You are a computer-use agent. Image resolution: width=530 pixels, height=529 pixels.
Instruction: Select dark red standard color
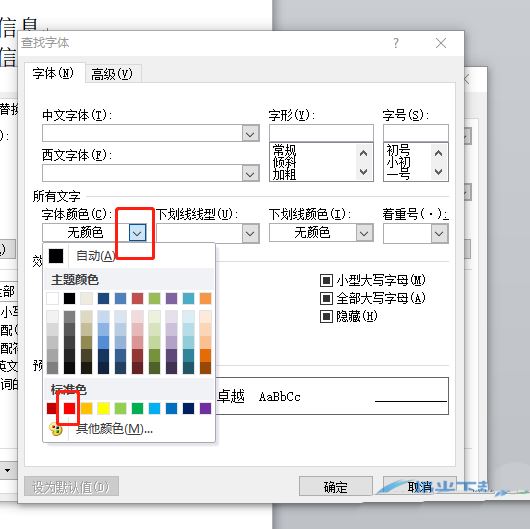(x=52, y=408)
